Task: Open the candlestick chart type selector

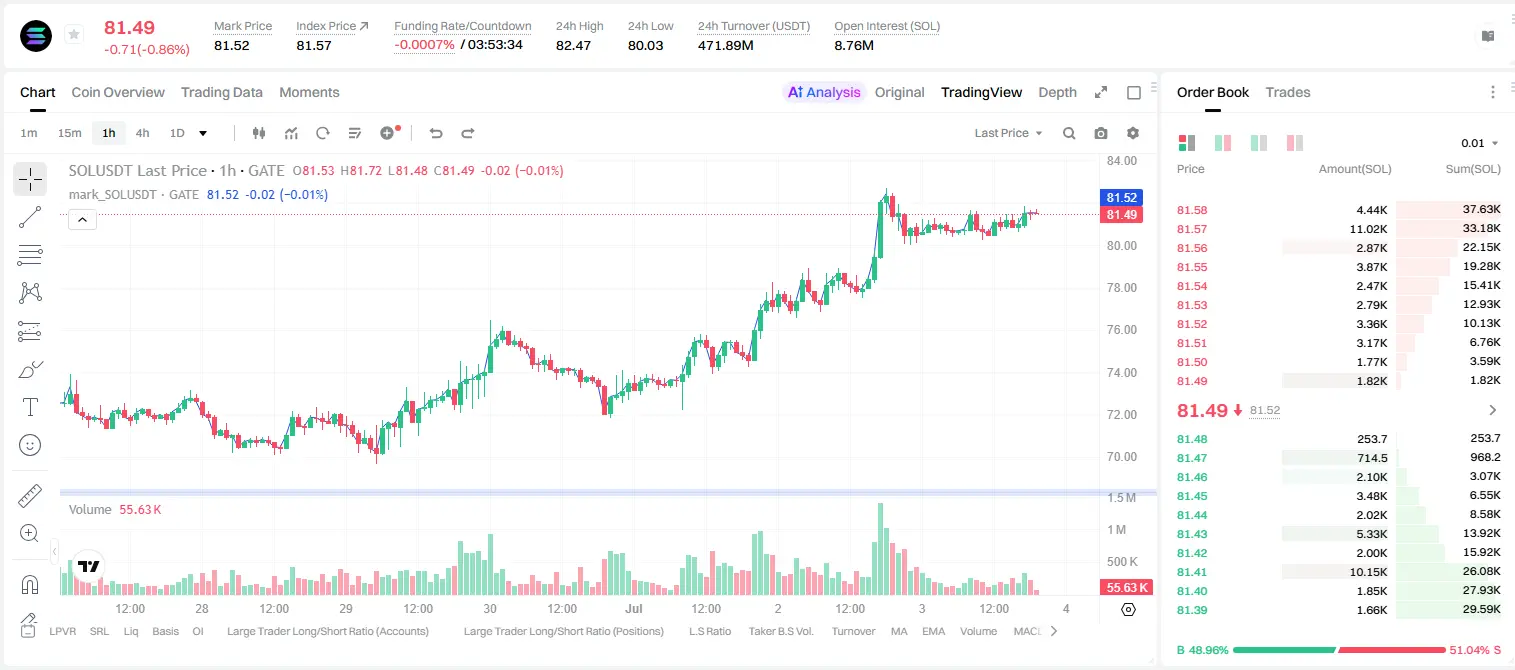Action: point(259,133)
